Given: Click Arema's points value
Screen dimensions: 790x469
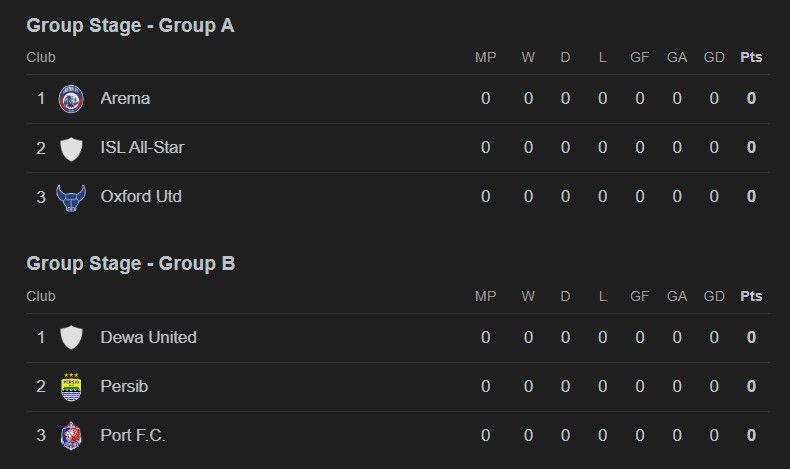Looking at the screenshot, I should [751, 99].
